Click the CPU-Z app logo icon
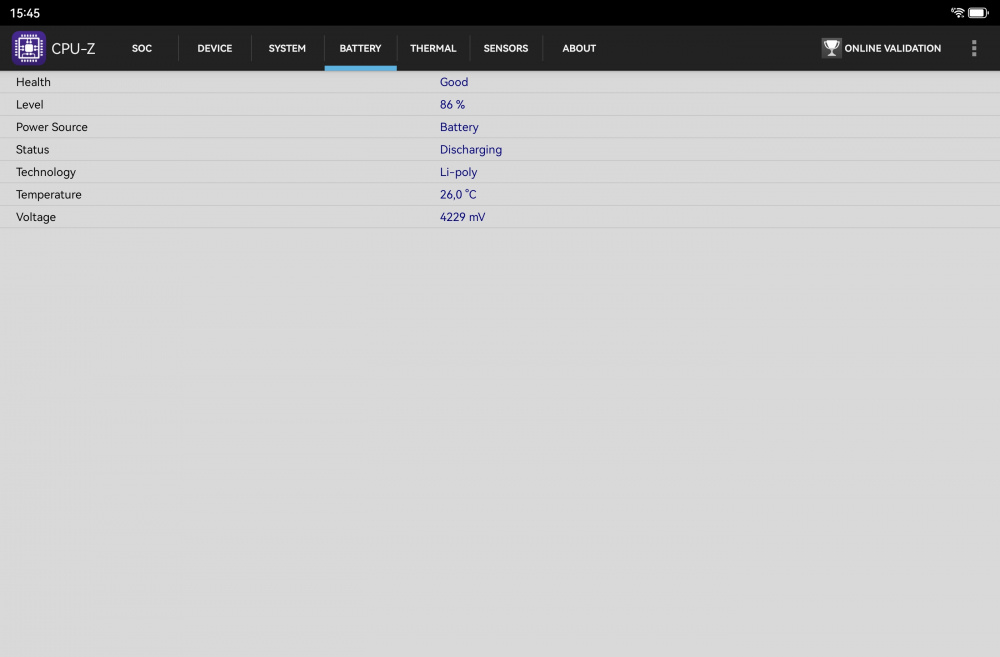The image size is (1000, 657). click(29, 48)
